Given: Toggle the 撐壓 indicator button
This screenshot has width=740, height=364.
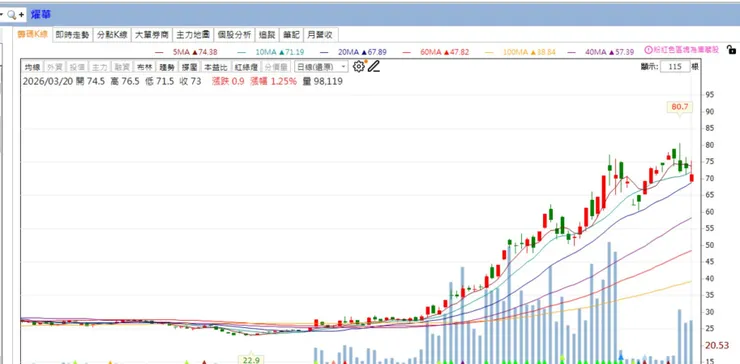Looking at the screenshot, I should pyautogui.click(x=190, y=67).
